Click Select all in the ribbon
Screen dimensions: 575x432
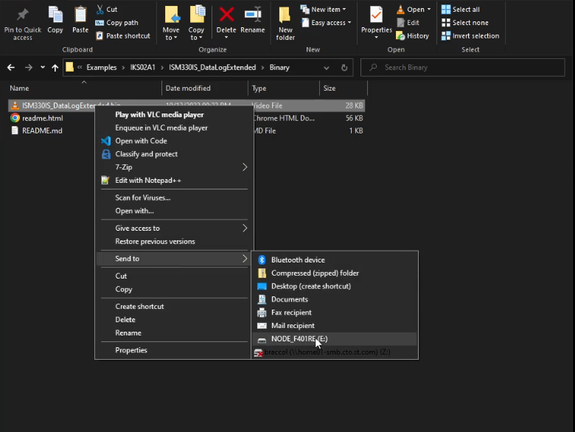(x=461, y=9)
